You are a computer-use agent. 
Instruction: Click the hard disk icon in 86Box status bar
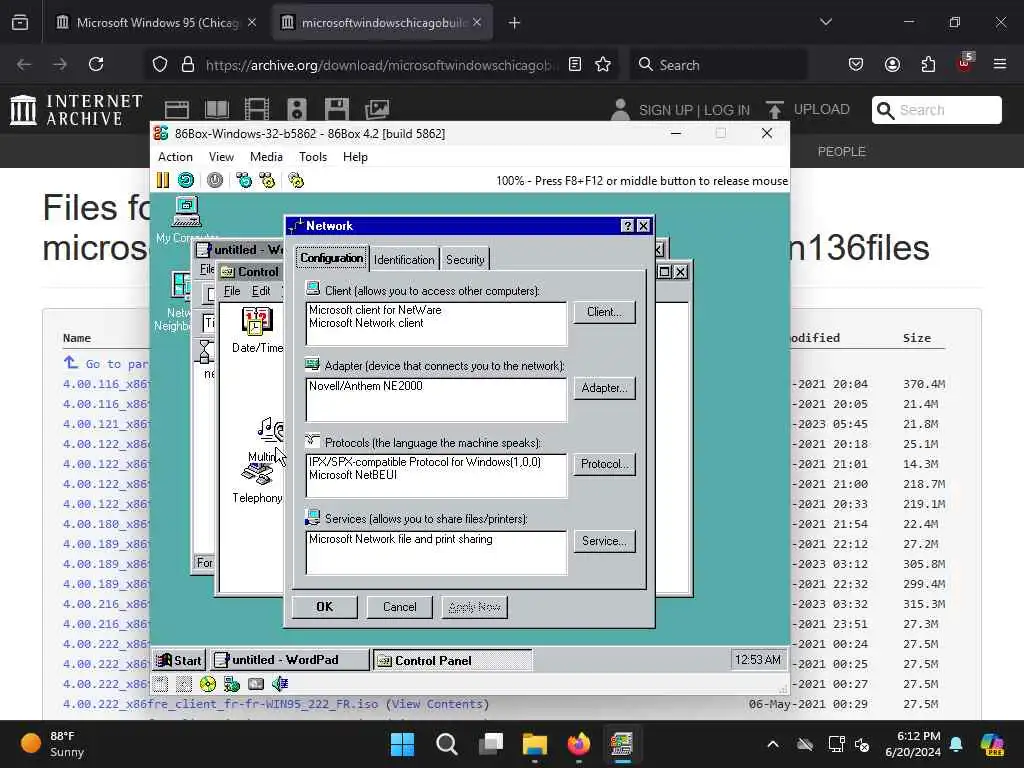click(x=256, y=684)
